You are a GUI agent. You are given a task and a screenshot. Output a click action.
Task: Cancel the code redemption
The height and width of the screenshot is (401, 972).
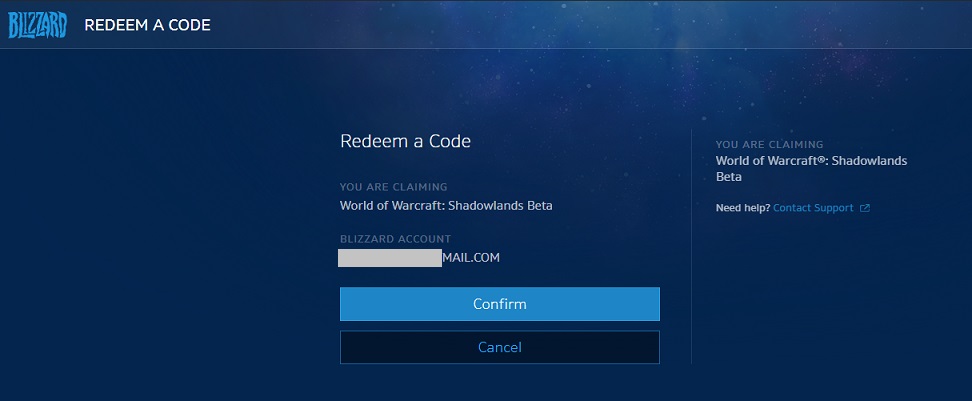[x=500, y=347]
